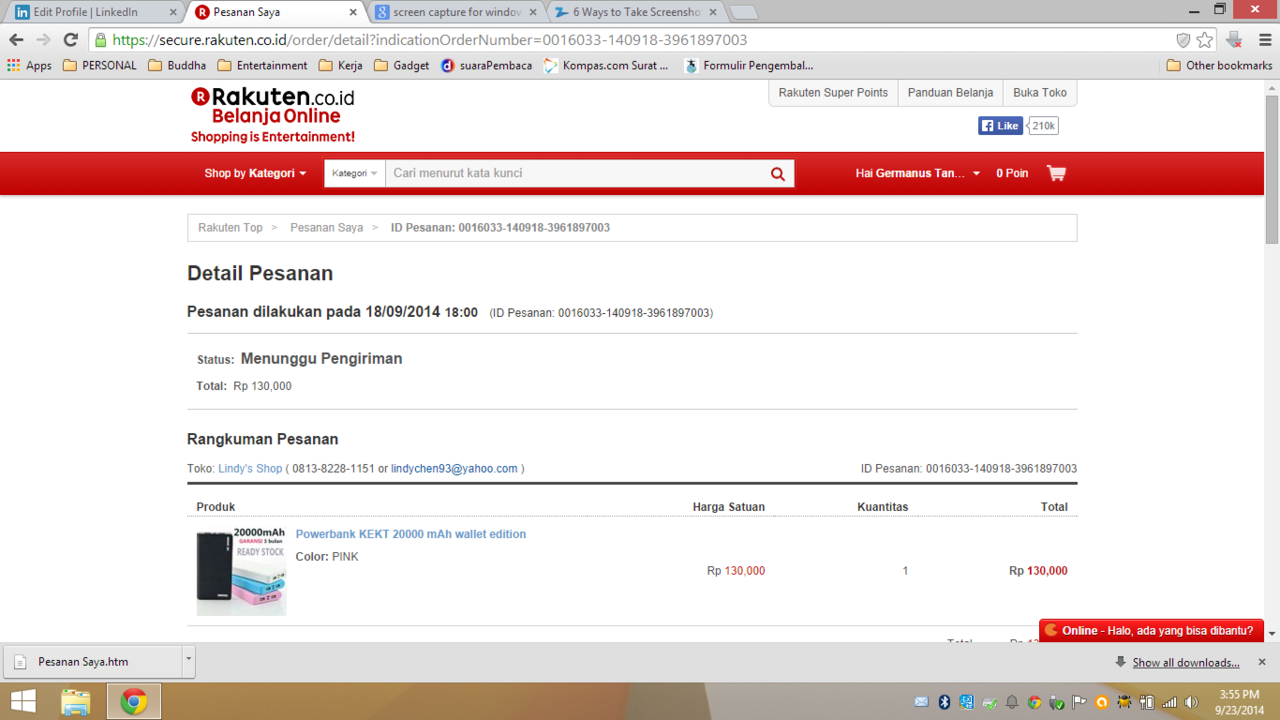Image resolution: width=1280 pixels, height=720 pixels.
Task: Click the mail envelope tray icon
Action: point(921,702)
